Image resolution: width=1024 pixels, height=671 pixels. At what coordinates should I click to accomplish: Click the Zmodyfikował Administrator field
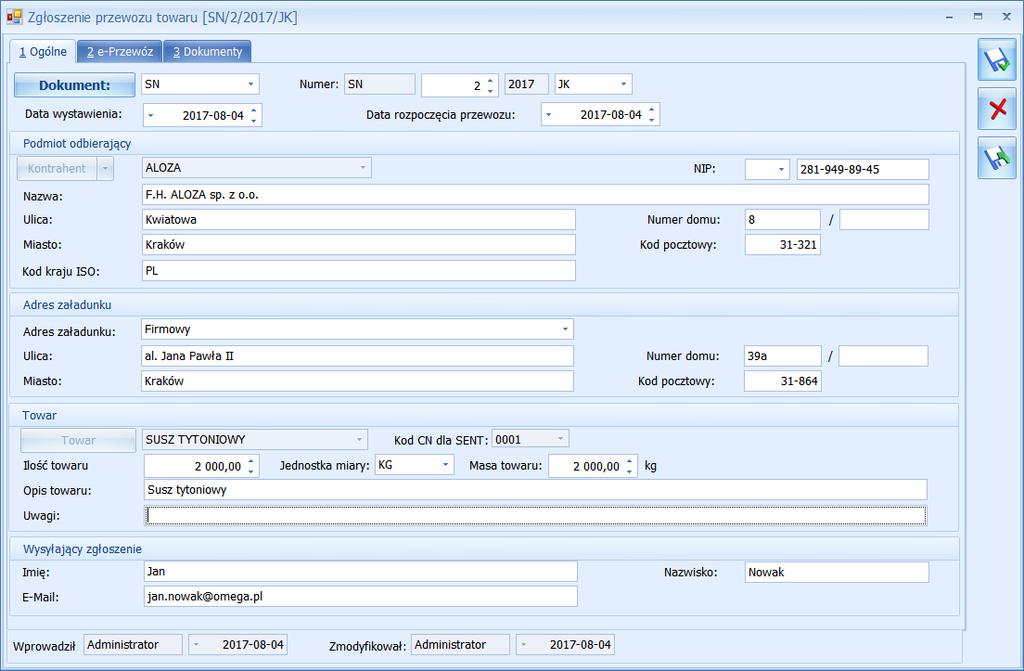[460, 645]
